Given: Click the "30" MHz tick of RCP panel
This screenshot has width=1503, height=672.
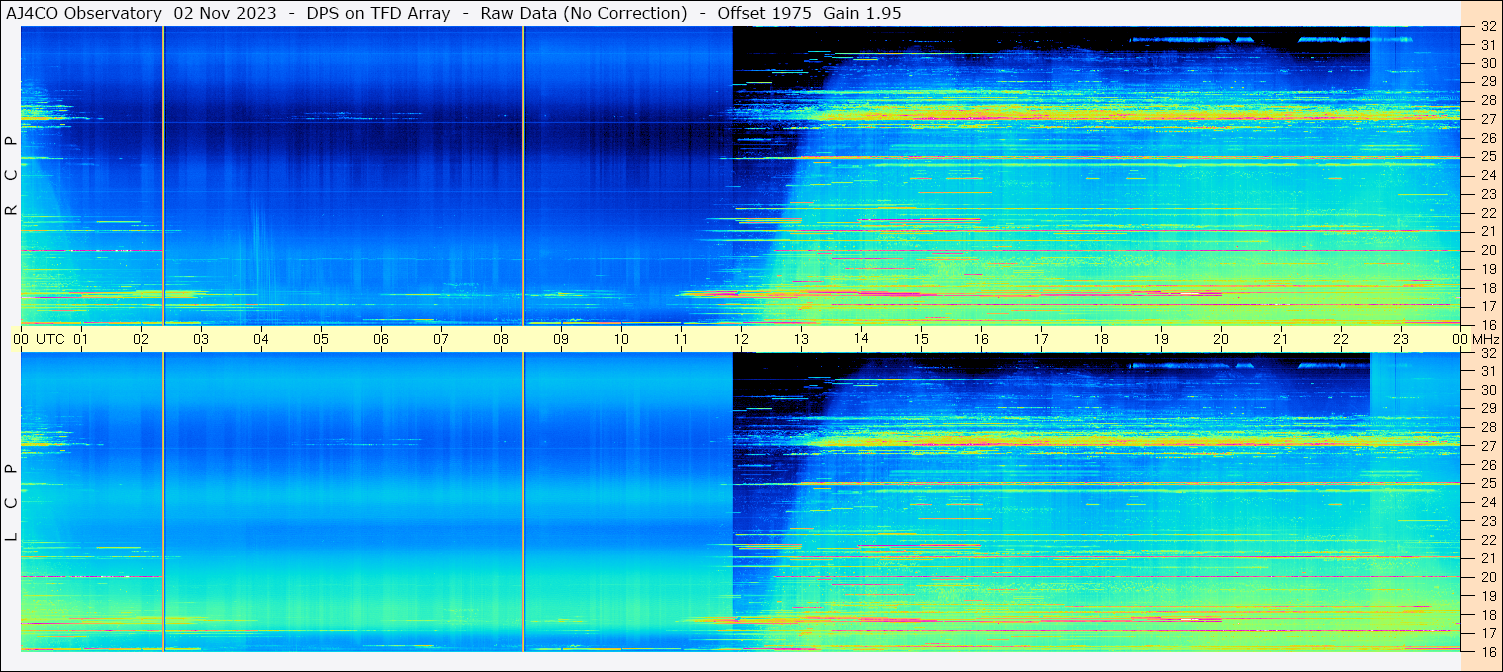Looking at the screenshot, I should (1488, 63).
